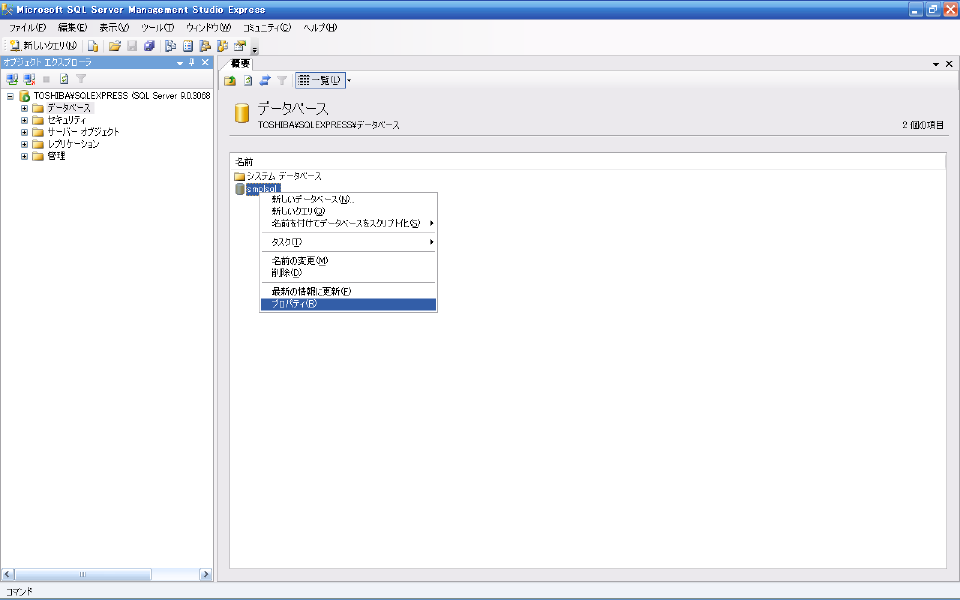Close the Object Explorer panel

coord(205,62)
